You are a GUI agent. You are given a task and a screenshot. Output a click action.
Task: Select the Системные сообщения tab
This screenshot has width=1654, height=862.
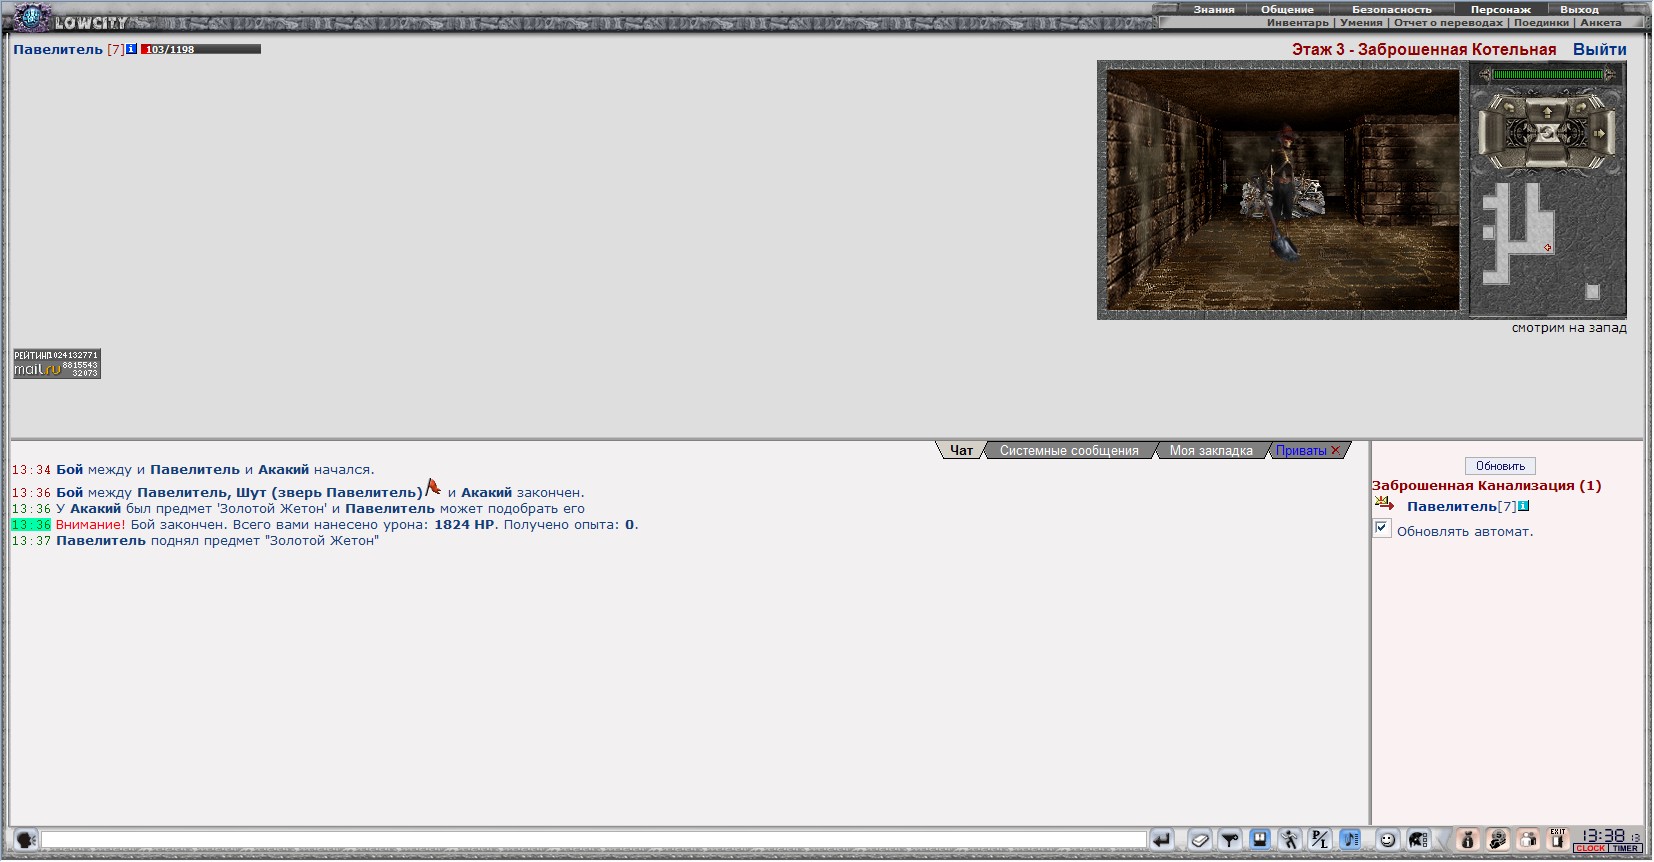(x=1069, y=451)
